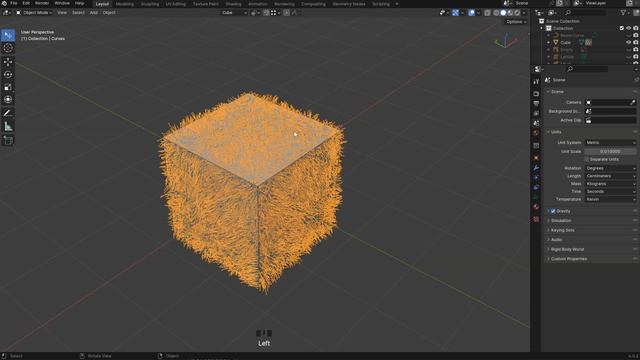This screenshot has width=640, height=360.
Task: Click the viewport axis navigation gizmo
Action: [x=506, y=40]
